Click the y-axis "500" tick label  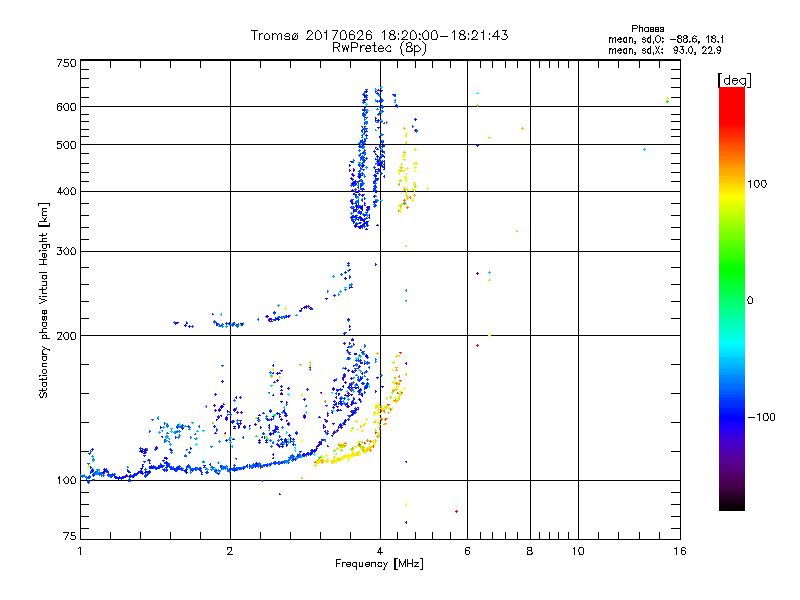[x=66, y=145]
